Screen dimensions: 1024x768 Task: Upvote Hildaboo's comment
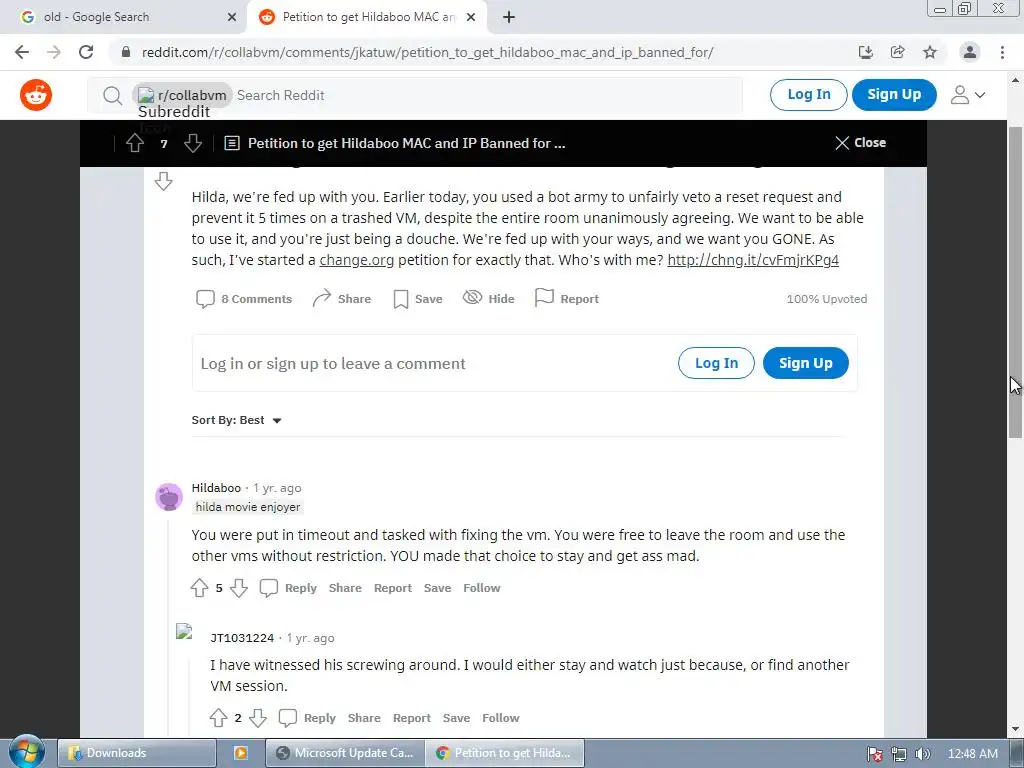[x=199, y=588]
